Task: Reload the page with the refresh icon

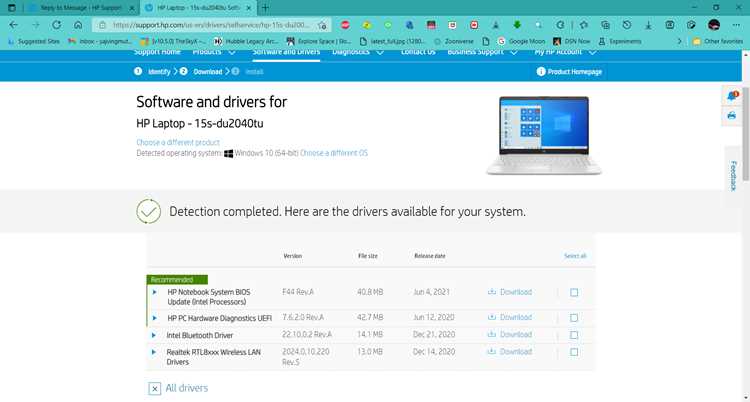Action: (56, 25)
